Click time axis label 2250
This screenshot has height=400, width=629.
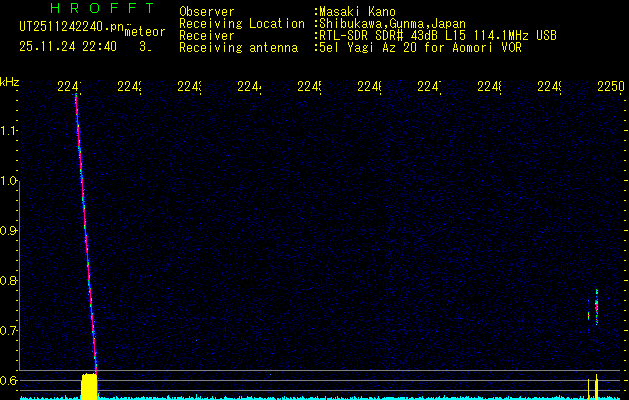(611, 86)
